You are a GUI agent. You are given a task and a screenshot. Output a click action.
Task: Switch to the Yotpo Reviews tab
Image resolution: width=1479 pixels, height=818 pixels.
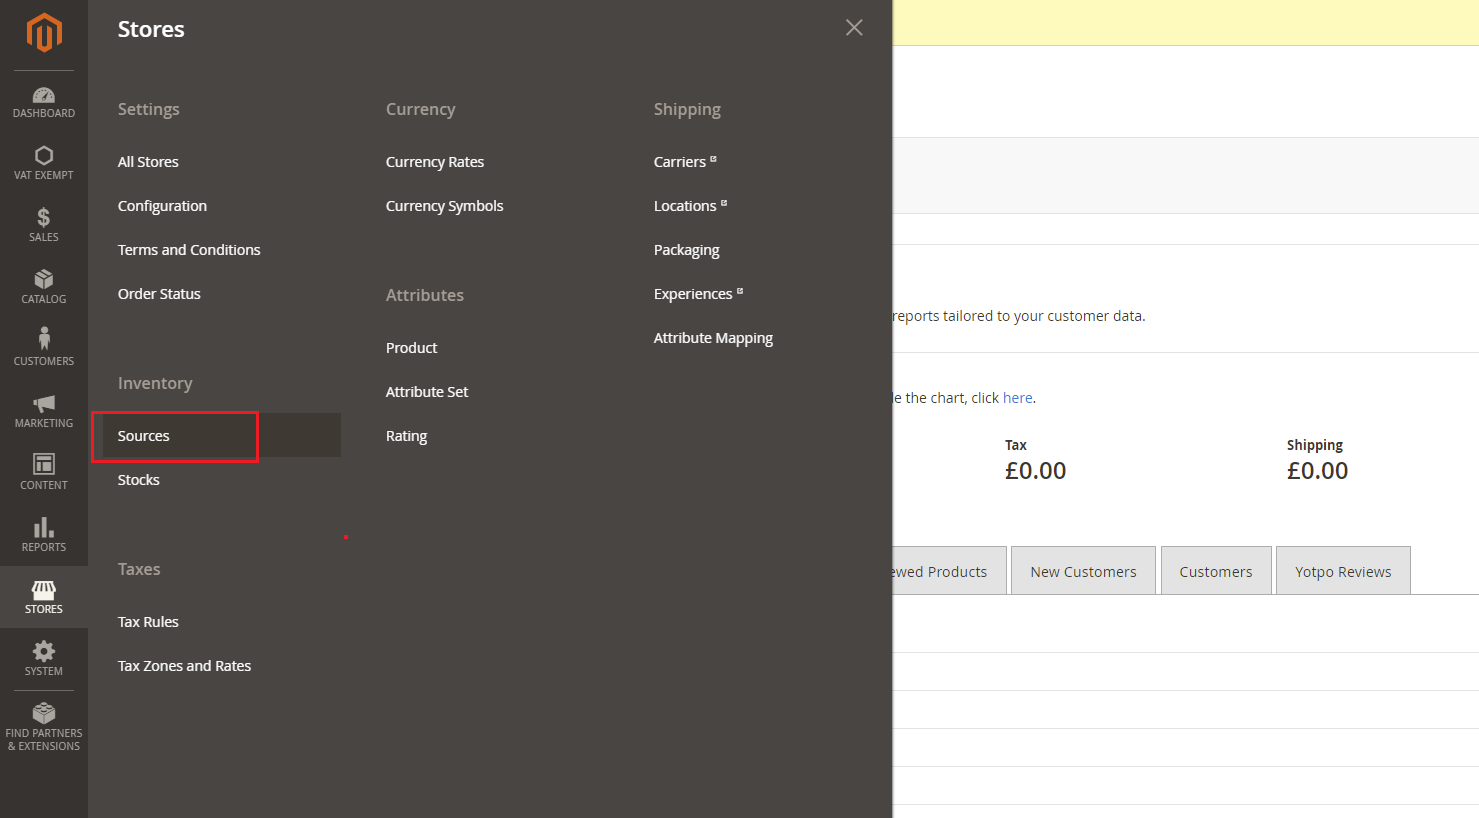[x=1343, y=571]
